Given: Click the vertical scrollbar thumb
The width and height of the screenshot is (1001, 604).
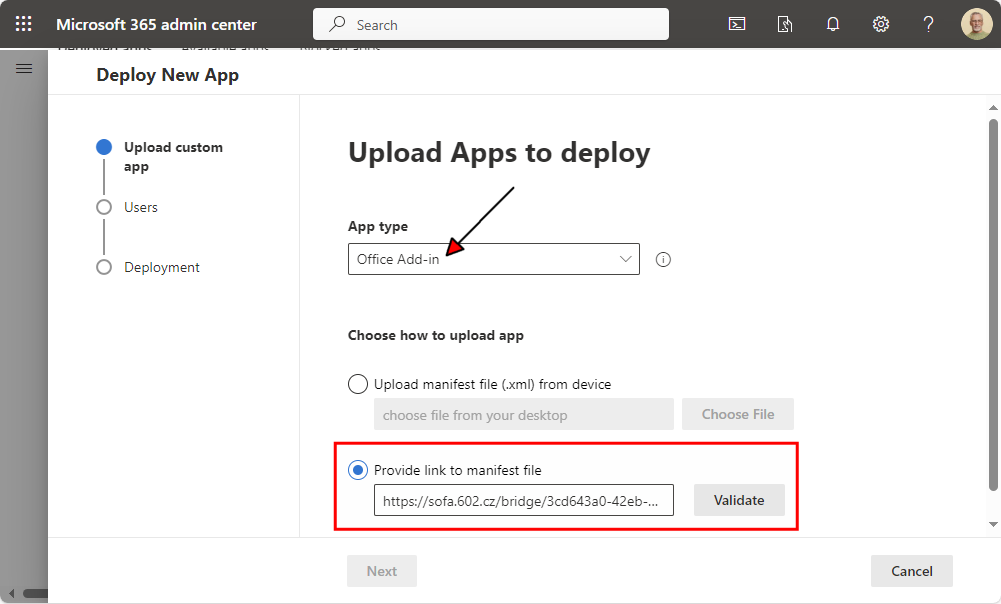Looking at the screenshot, I should click(993, 305).
